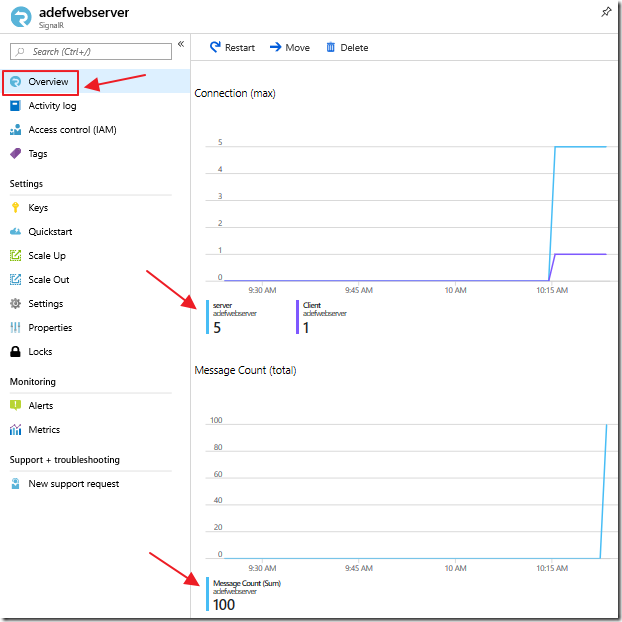622x622 pixels.
Task: Focus the Search (Ctrl+/) box
Action: click(x=91, y=52)
